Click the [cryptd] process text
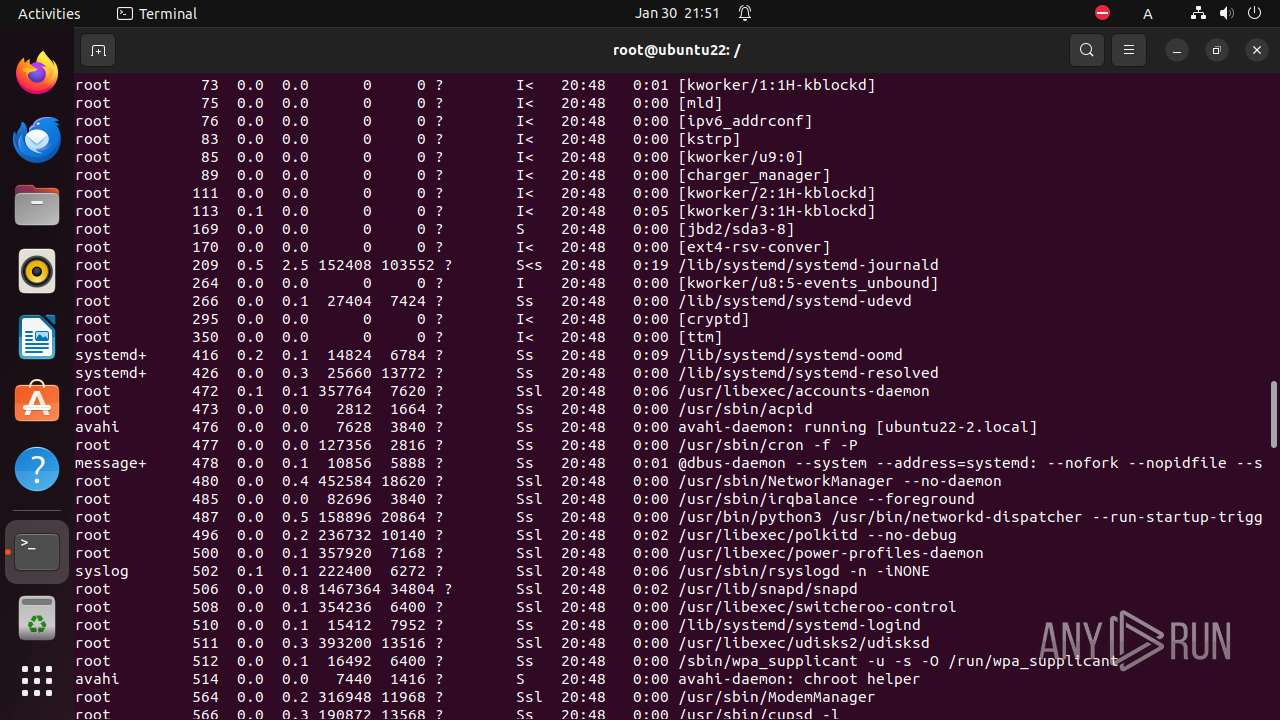1280x720 pixels. click(x=714, y=319)
